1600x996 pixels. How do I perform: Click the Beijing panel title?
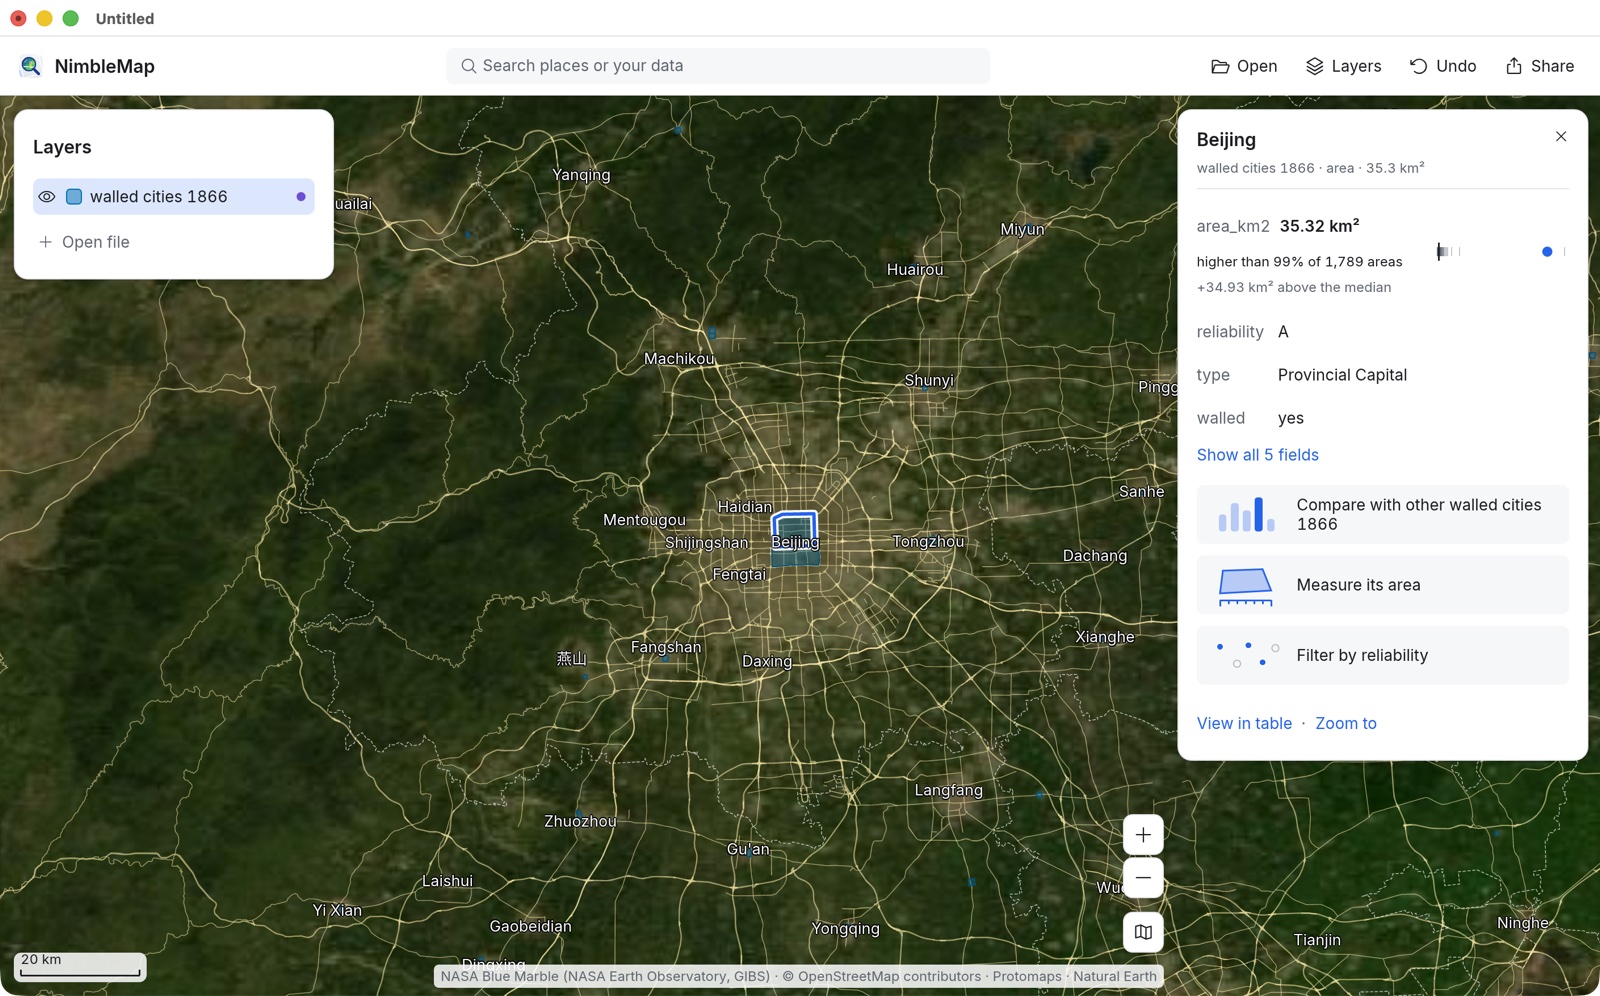pyautogui.click(x=1226, y=140)
